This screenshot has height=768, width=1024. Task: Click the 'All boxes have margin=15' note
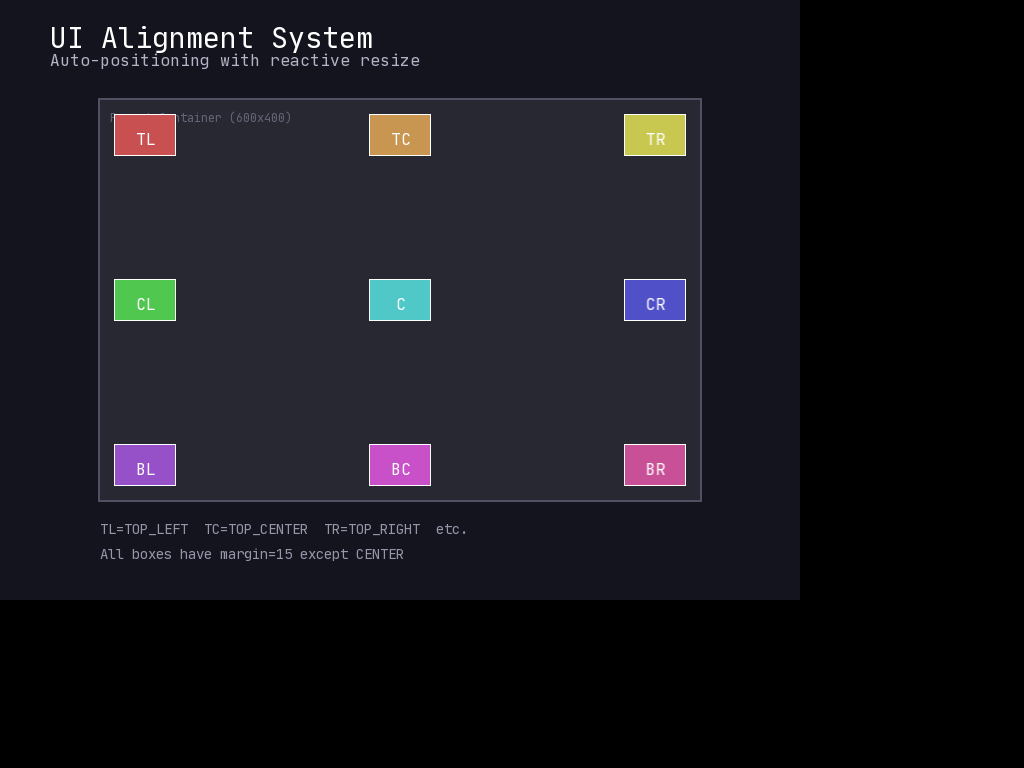click(x=197, y=554)
